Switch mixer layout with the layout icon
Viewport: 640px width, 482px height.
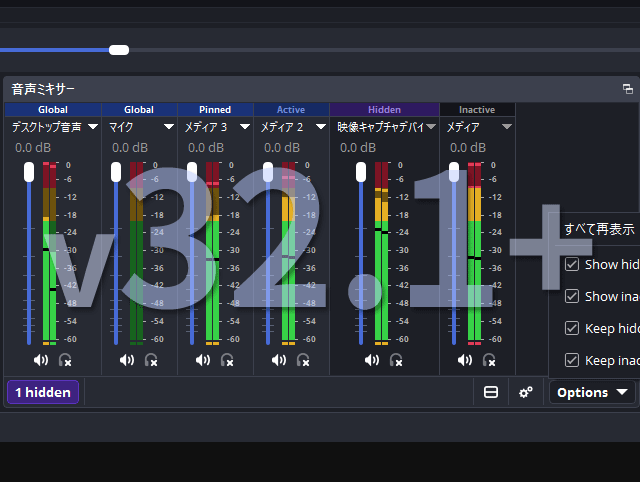(x=491, y=392)
